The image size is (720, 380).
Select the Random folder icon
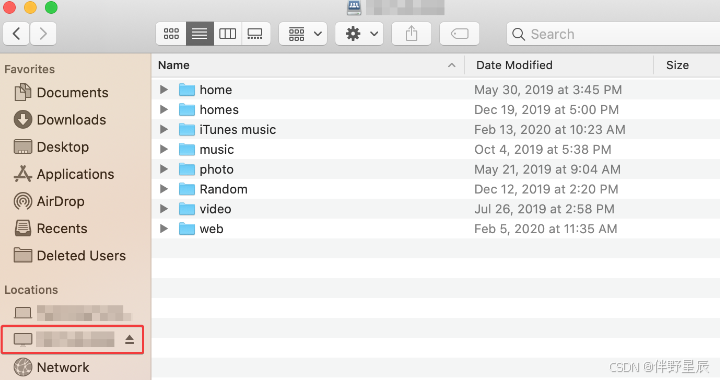click(186, 189)
